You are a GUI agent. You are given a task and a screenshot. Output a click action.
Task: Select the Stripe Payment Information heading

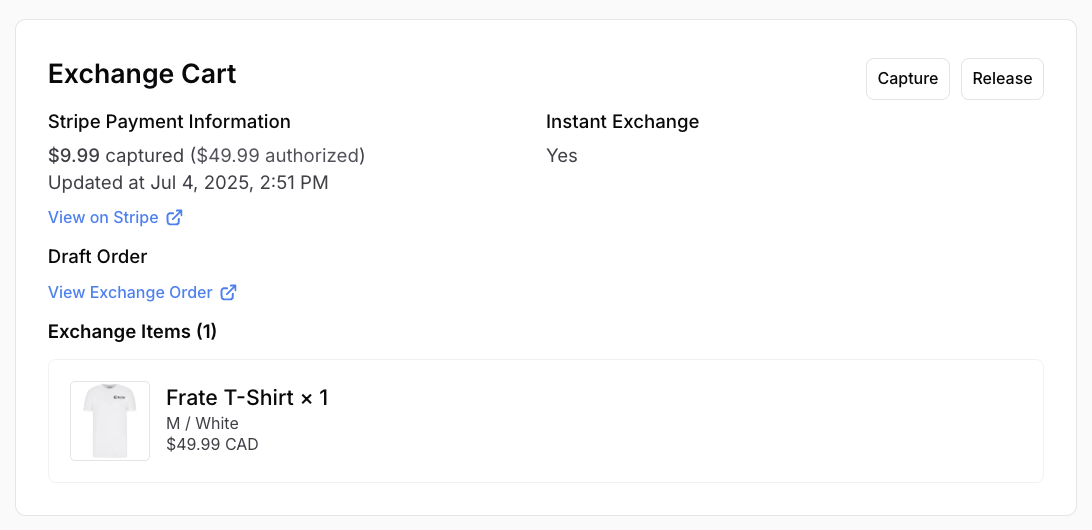(169, 122)
